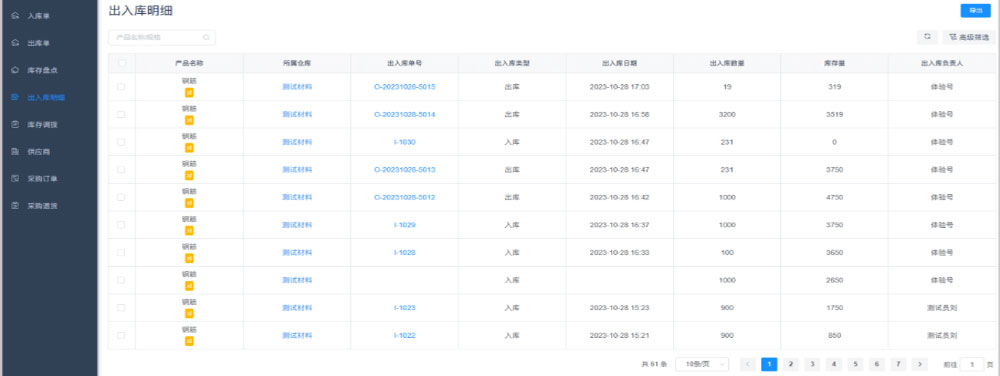Viewport: 1000px width, 376px height.
Task: Open 高级筛选 advanced filter
Action: point(968,38)
